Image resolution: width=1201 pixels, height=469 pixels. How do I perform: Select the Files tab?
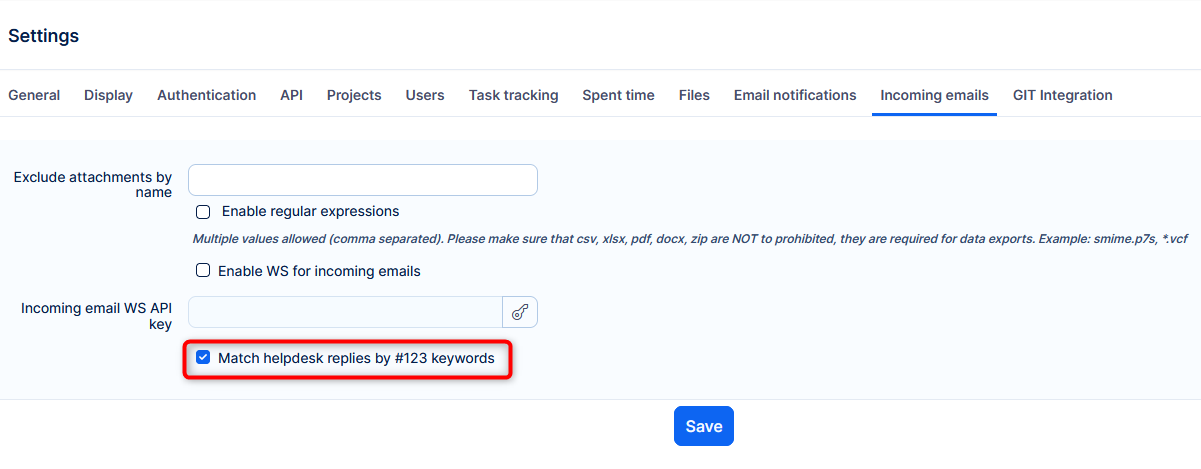(x=694, y=95)
